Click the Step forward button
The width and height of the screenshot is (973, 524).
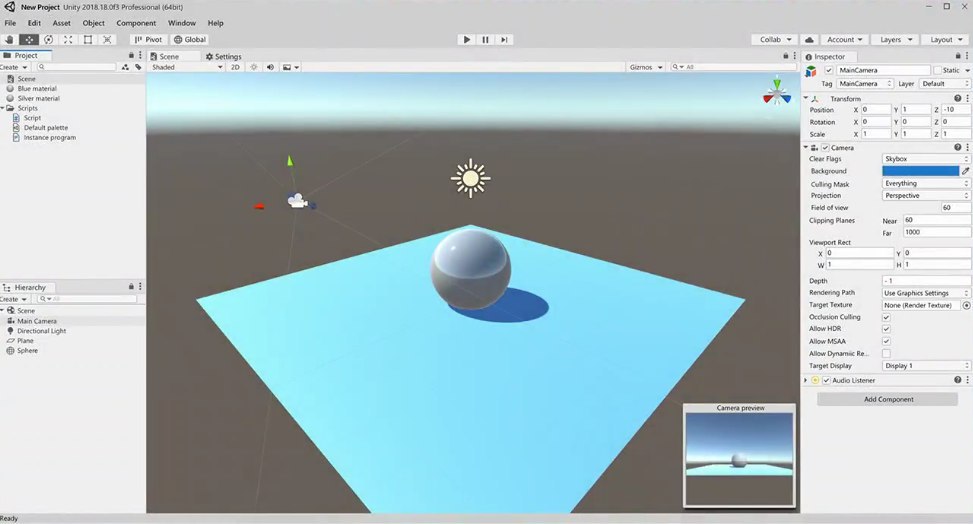coord(504,39)
